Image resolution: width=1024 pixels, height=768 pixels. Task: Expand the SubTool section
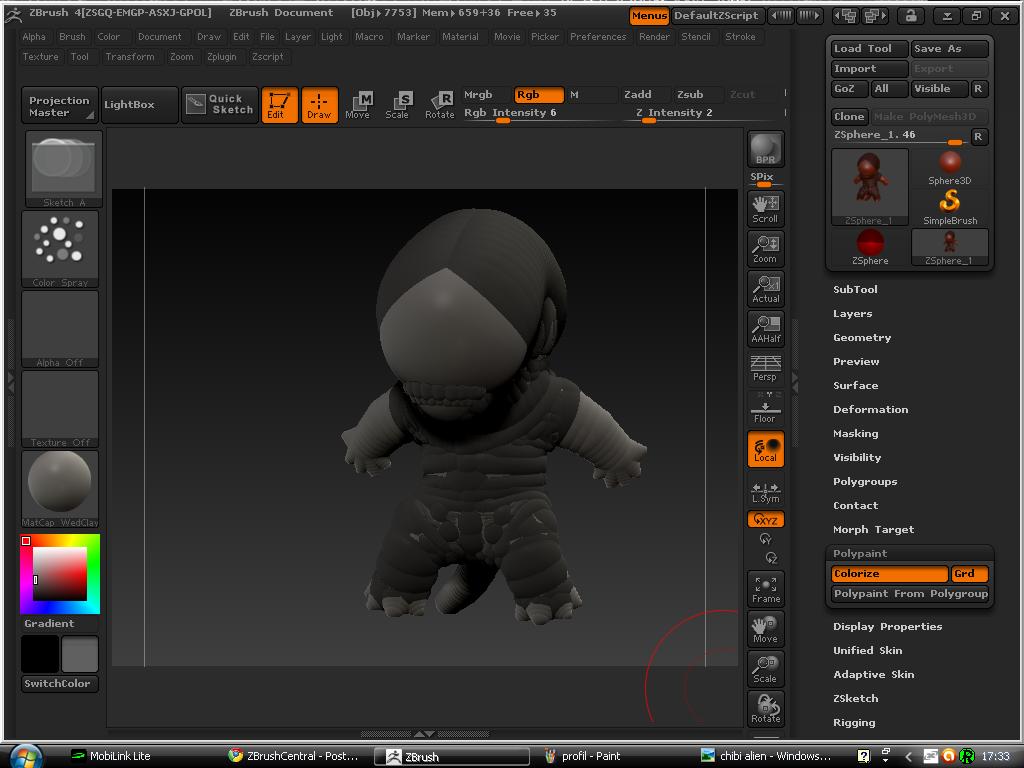tap(855, 290)
